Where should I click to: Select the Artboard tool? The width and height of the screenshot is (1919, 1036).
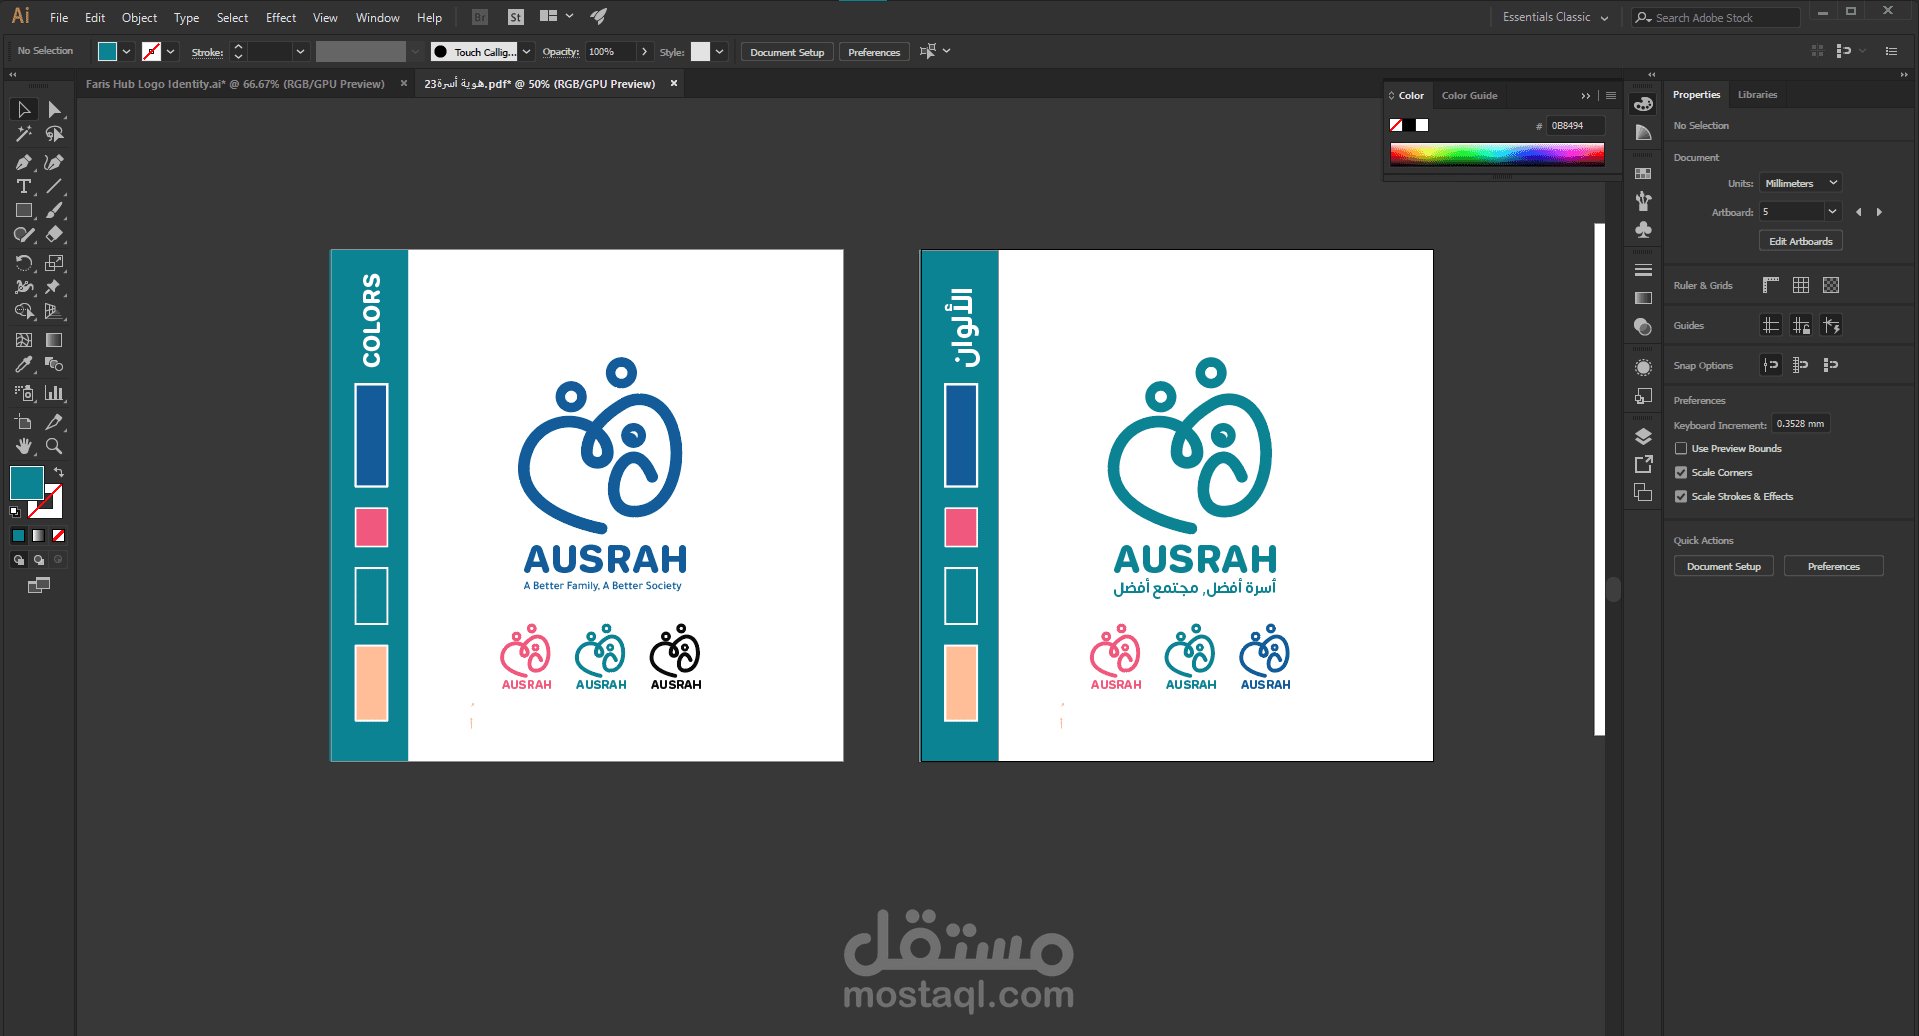click(24, 422)
